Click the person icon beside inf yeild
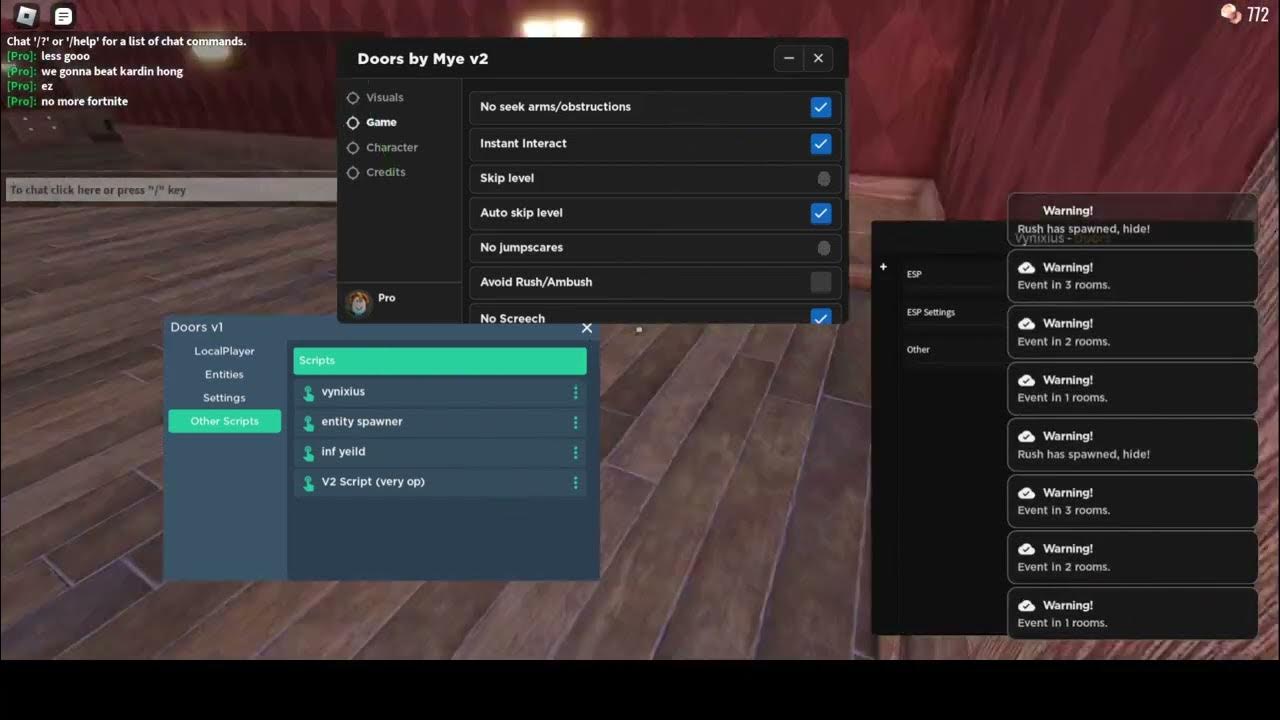 point(308,452)
